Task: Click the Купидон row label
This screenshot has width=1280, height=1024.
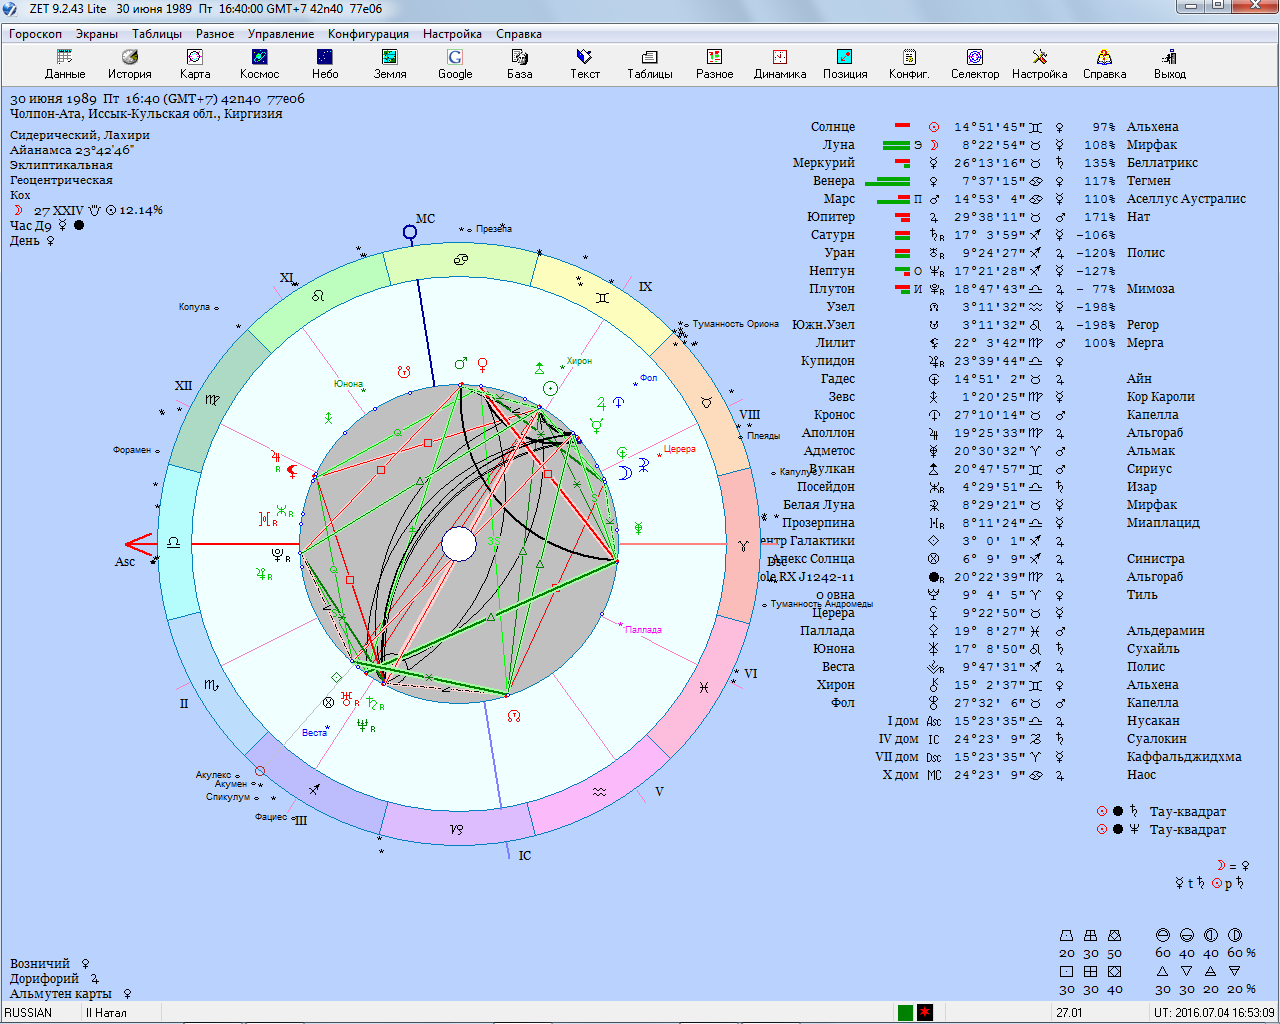Action: [x=828, y=361]
